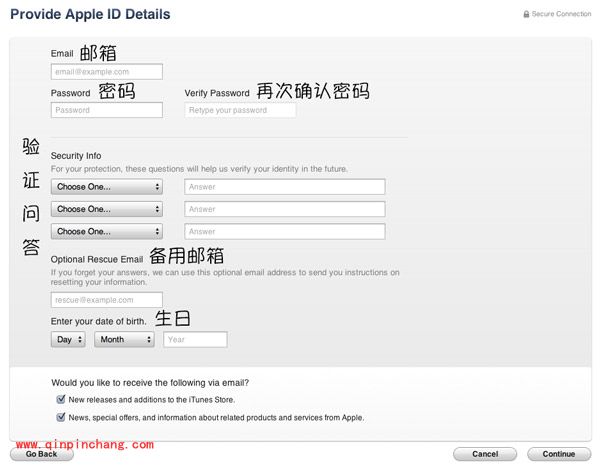Click the first security Answer field
Image resolution: width=600 pixels, height=466 pixels.
pos(285,187)
